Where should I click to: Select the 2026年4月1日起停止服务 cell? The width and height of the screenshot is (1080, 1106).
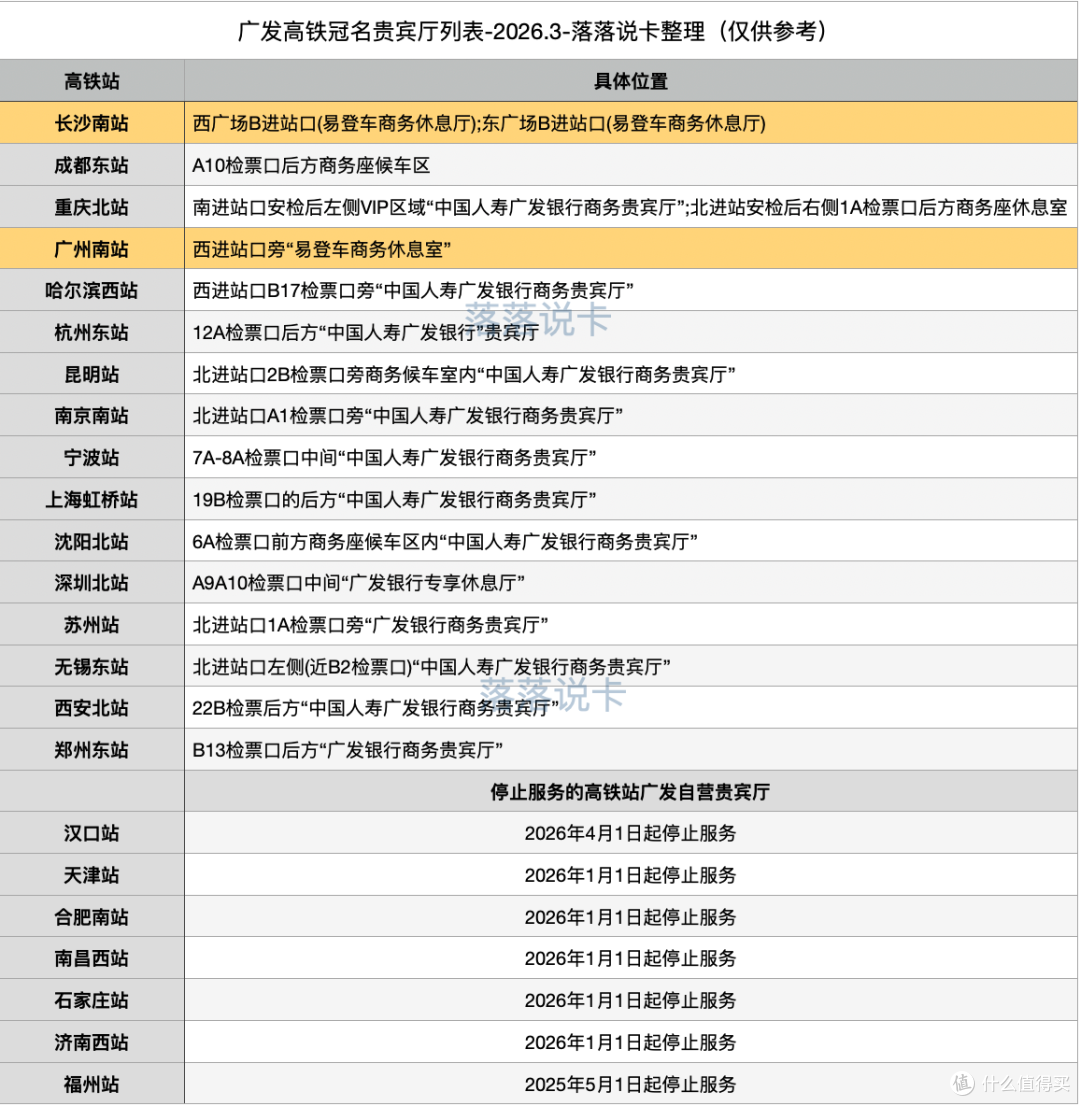click(x=631, y=833)
